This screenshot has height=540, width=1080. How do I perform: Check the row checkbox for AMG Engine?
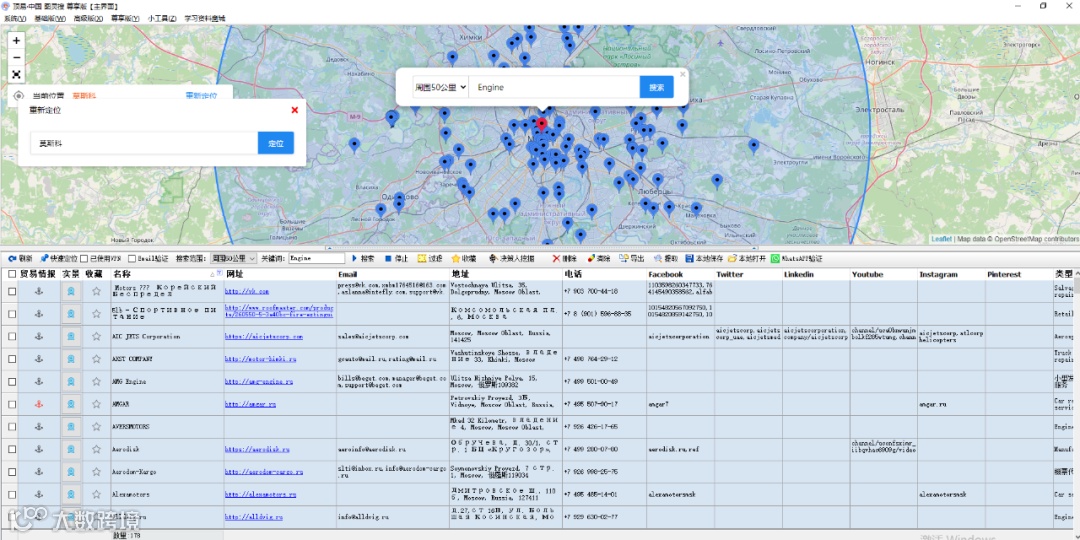click(x=12, y=382)
